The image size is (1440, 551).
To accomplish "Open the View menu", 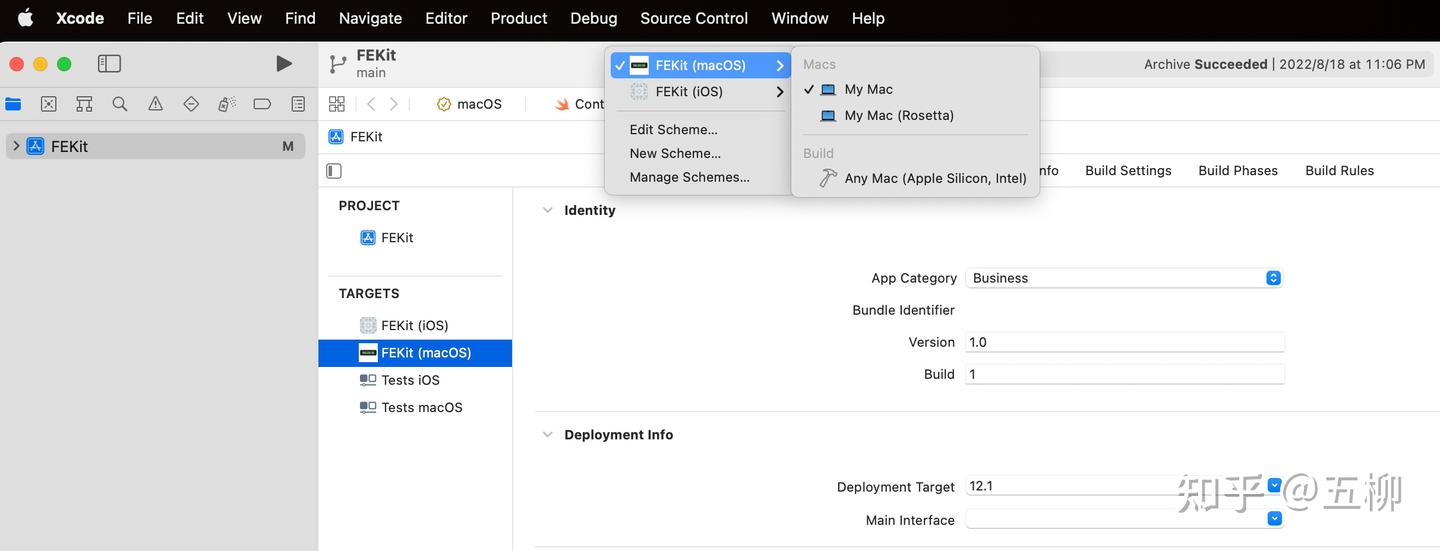I will click(244, 18).
